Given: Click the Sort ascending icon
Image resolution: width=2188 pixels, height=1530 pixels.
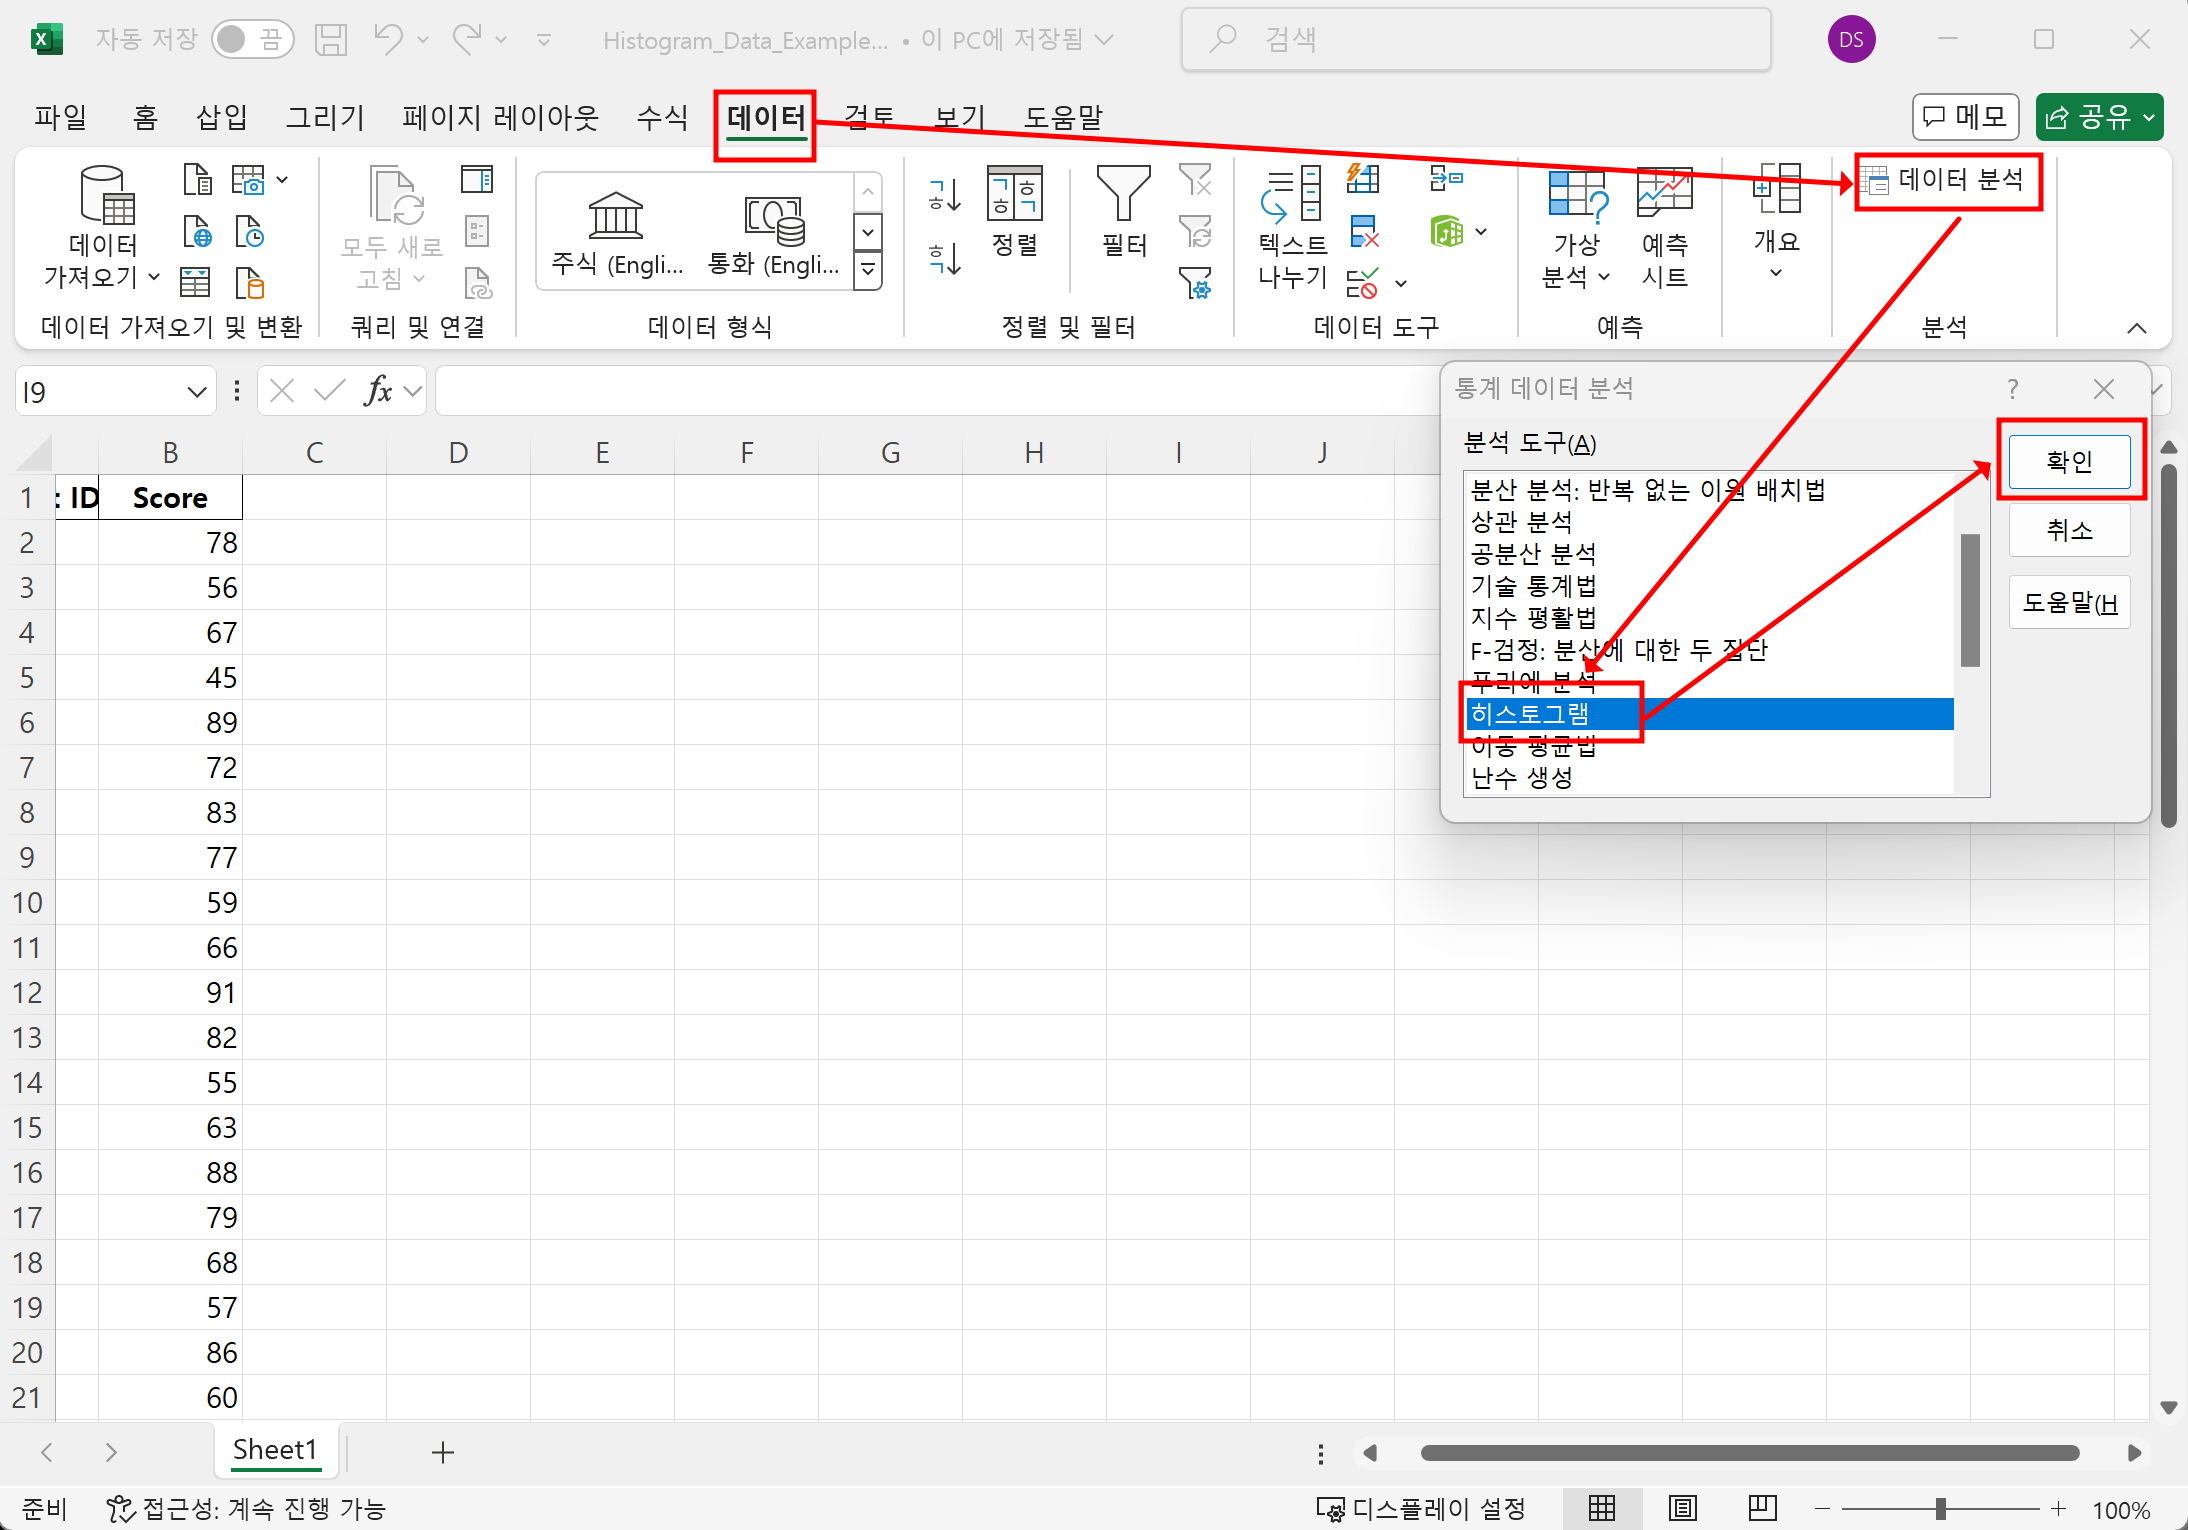Looking at the screenshot, I should (x=945, y=195).
